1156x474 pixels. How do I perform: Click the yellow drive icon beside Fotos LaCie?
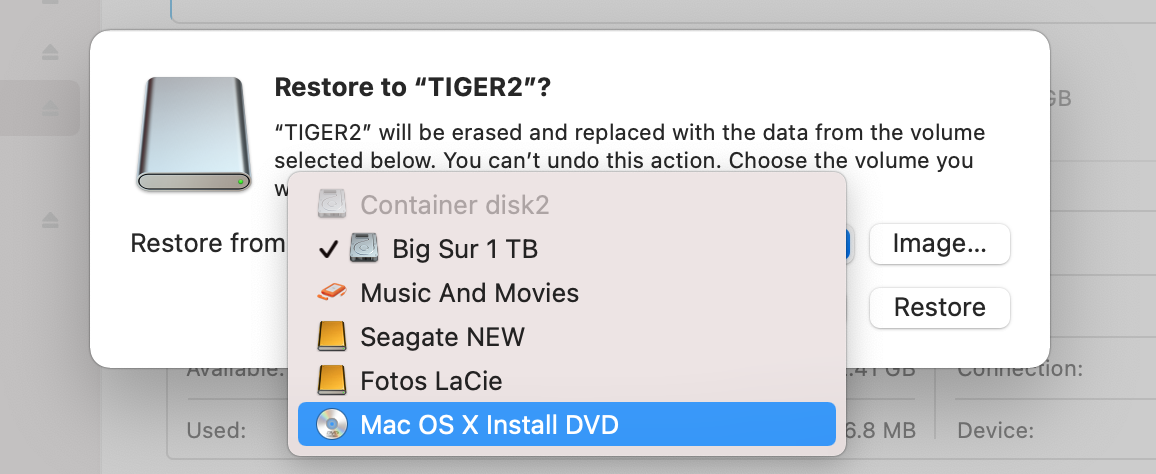point(332,380)
